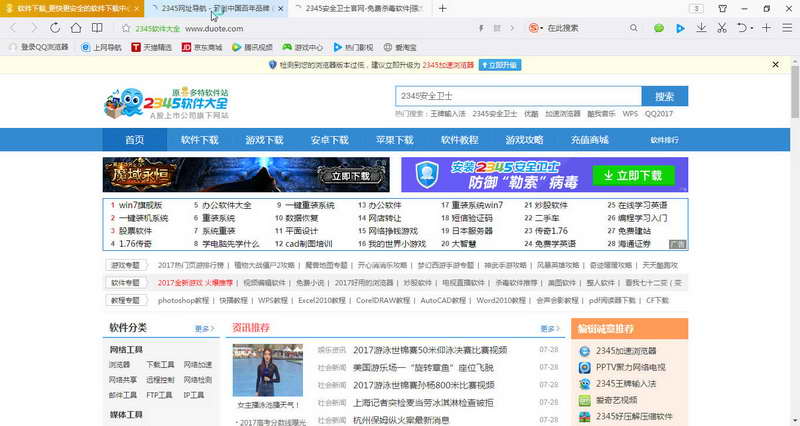Viewport: 800px width, 426px height.
Task: Open 充值商城 in the navigation bar
Action: [589, 140]
